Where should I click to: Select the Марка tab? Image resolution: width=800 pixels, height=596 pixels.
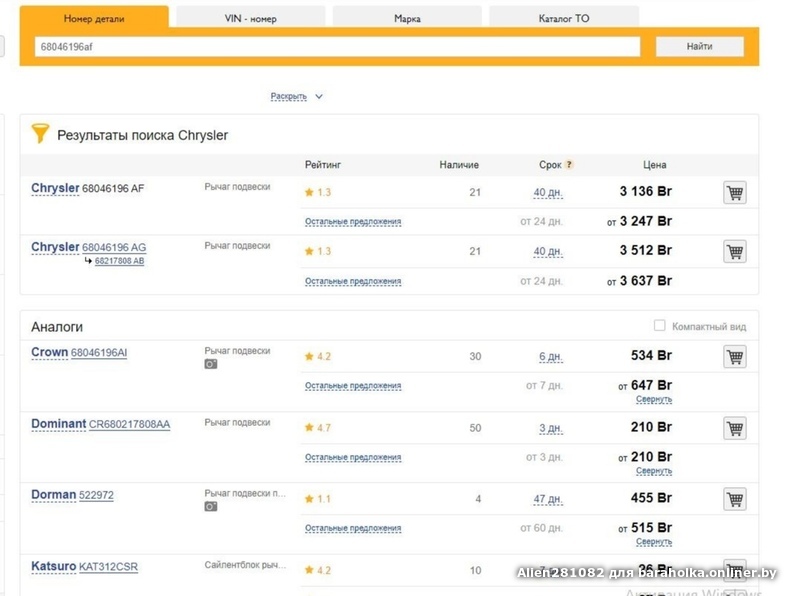[407, 18]
